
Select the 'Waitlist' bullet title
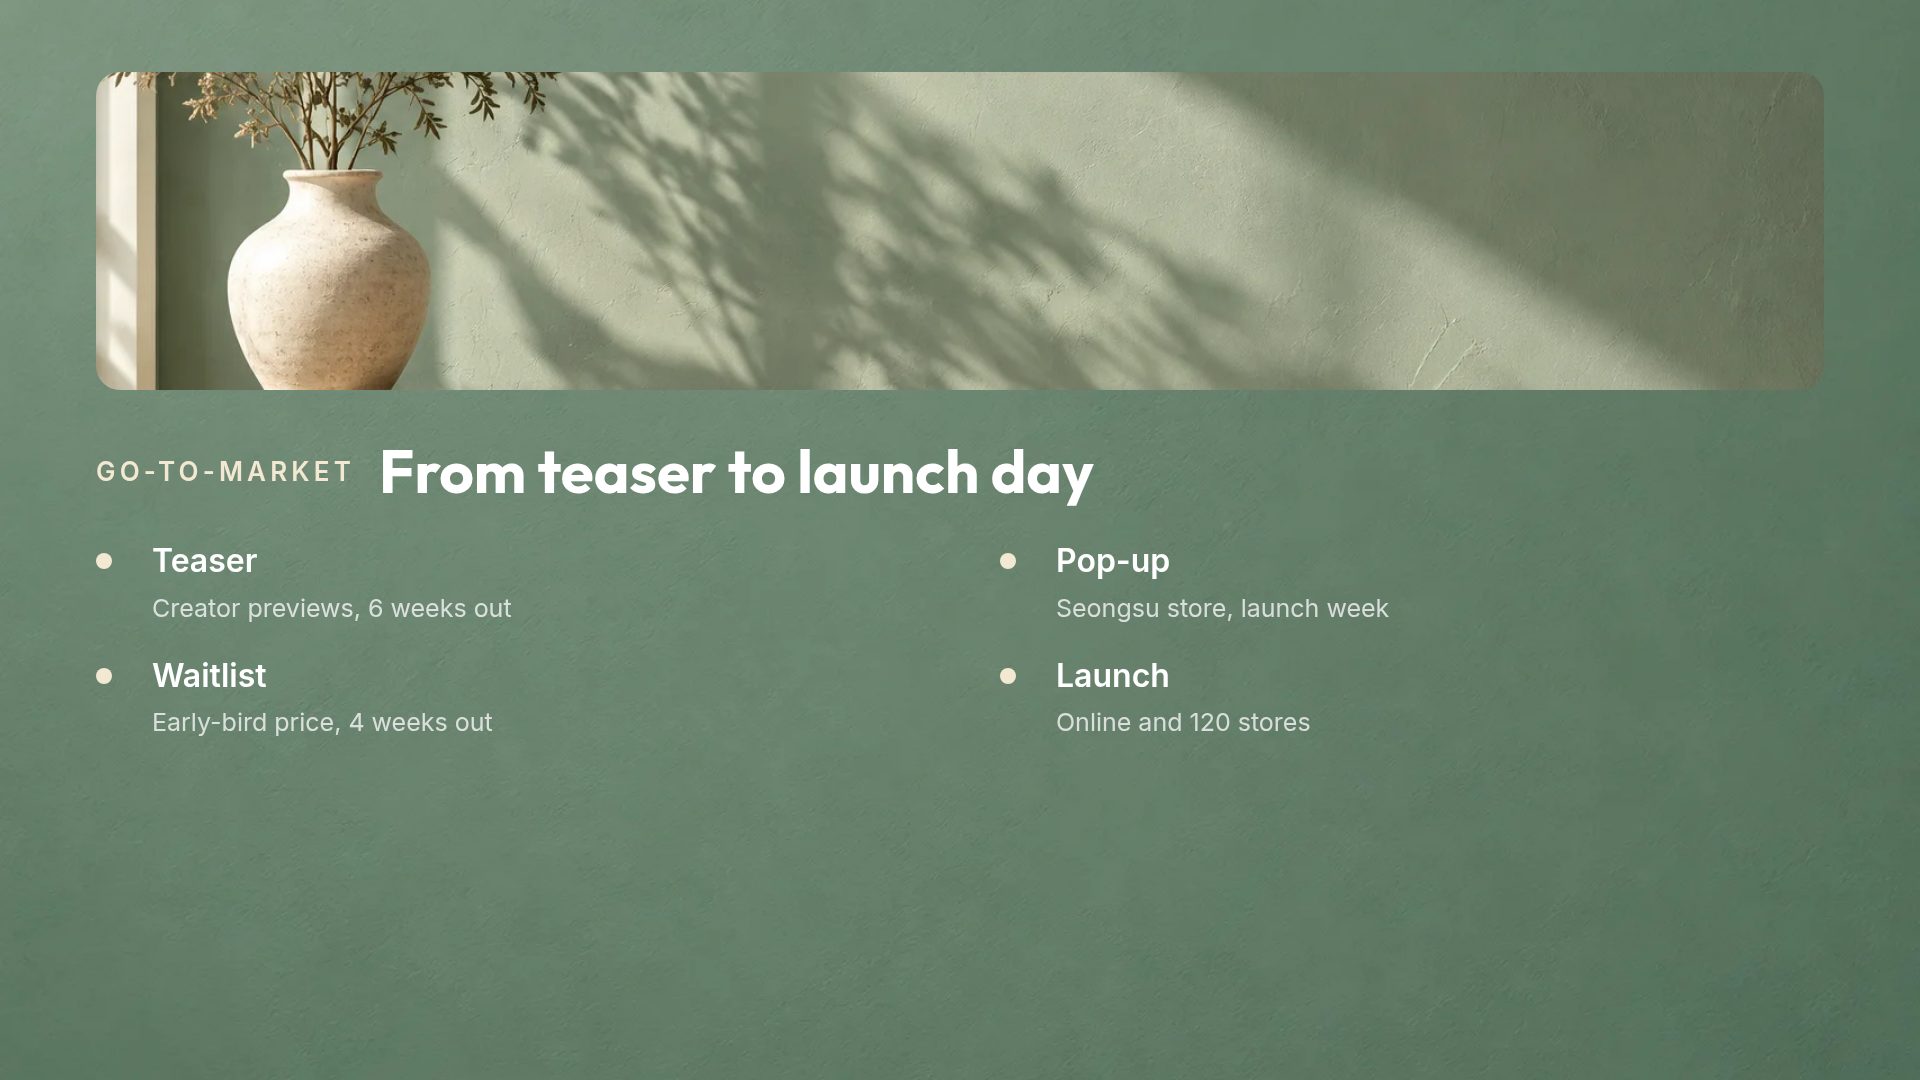tap(209, 676)
